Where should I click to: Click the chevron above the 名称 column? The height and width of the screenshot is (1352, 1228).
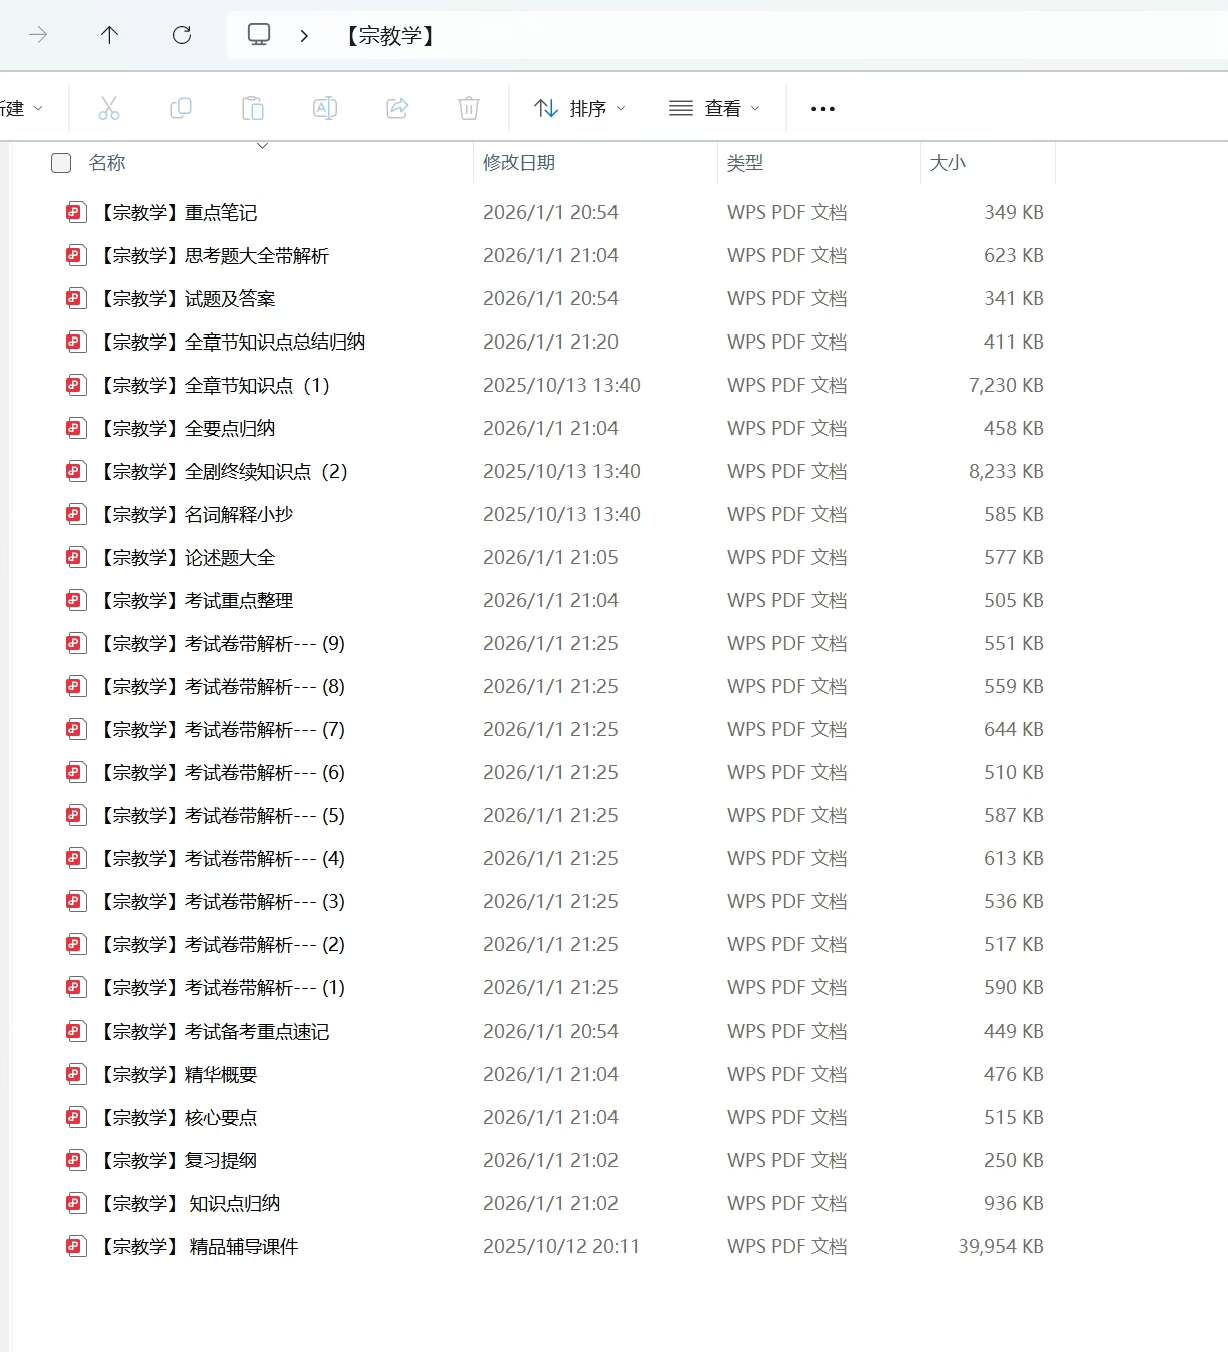[x=263, y=146]
